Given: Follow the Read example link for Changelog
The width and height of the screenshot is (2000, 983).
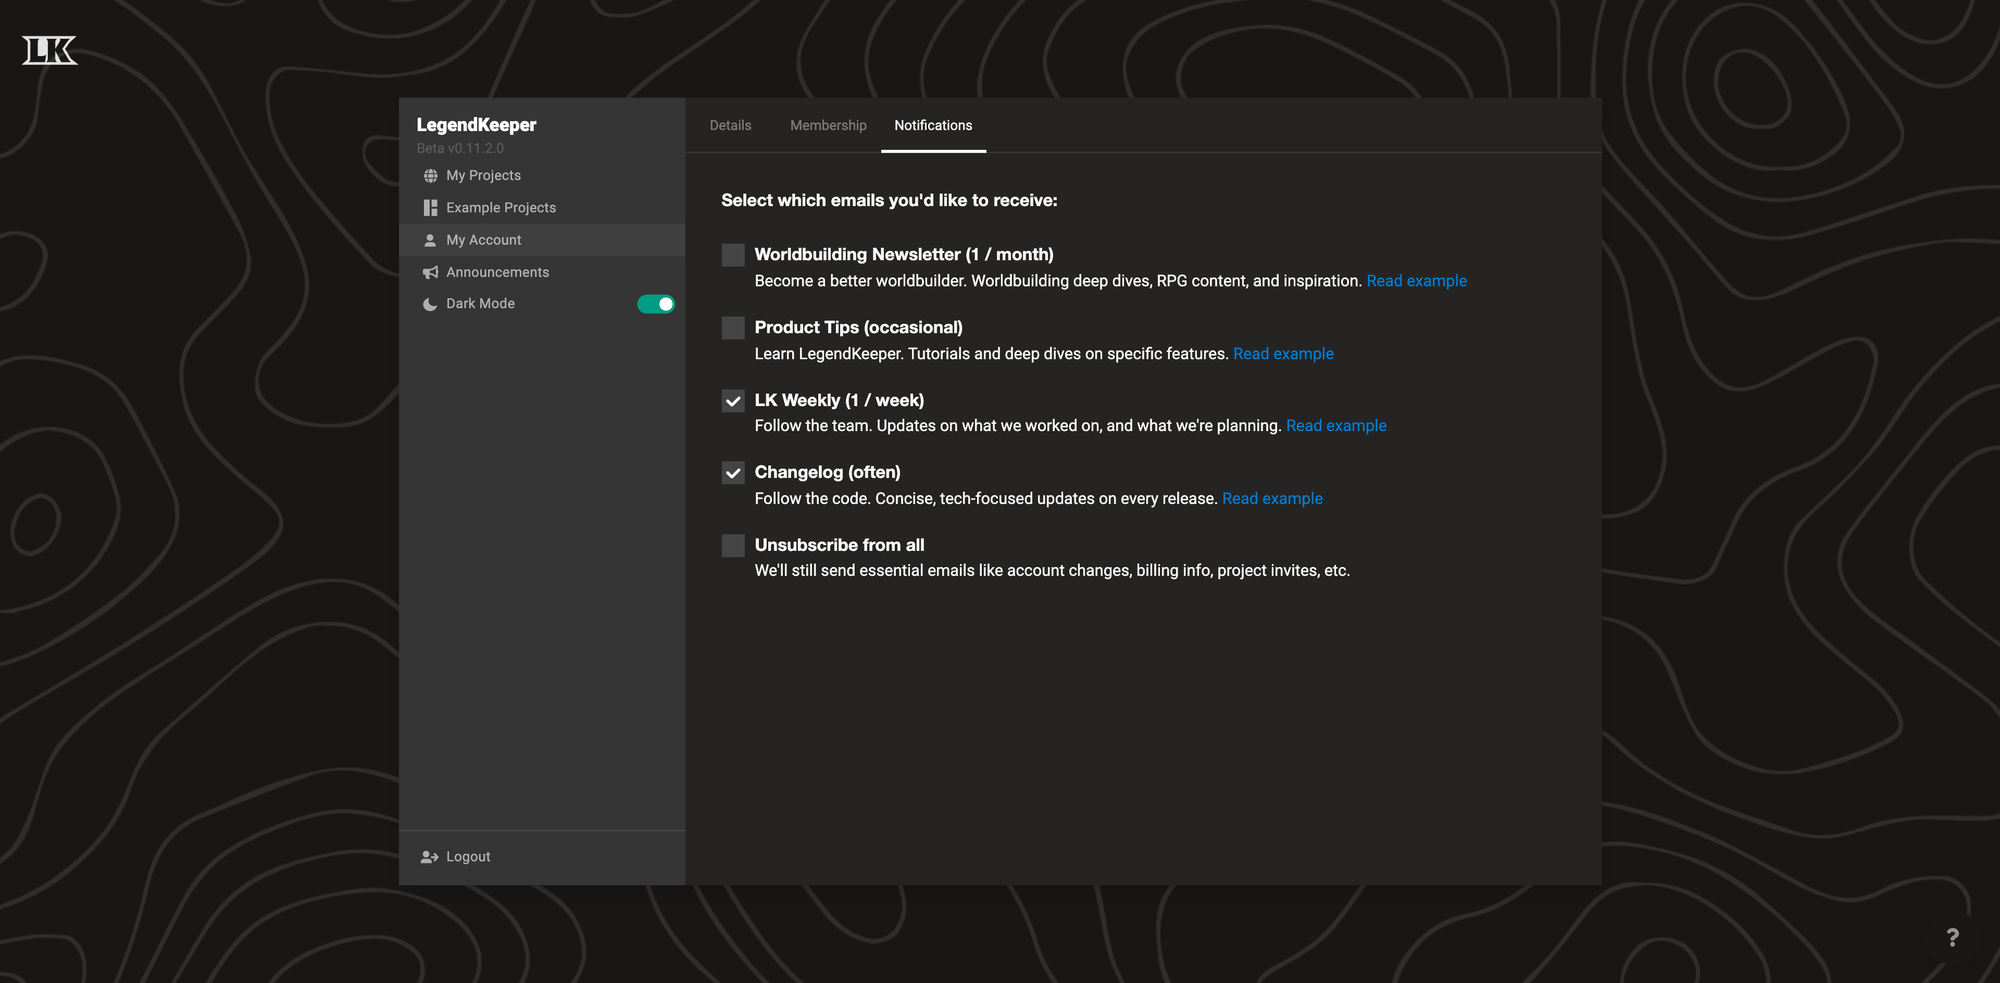Looking at the screenshot, I should click(1272, 499).
